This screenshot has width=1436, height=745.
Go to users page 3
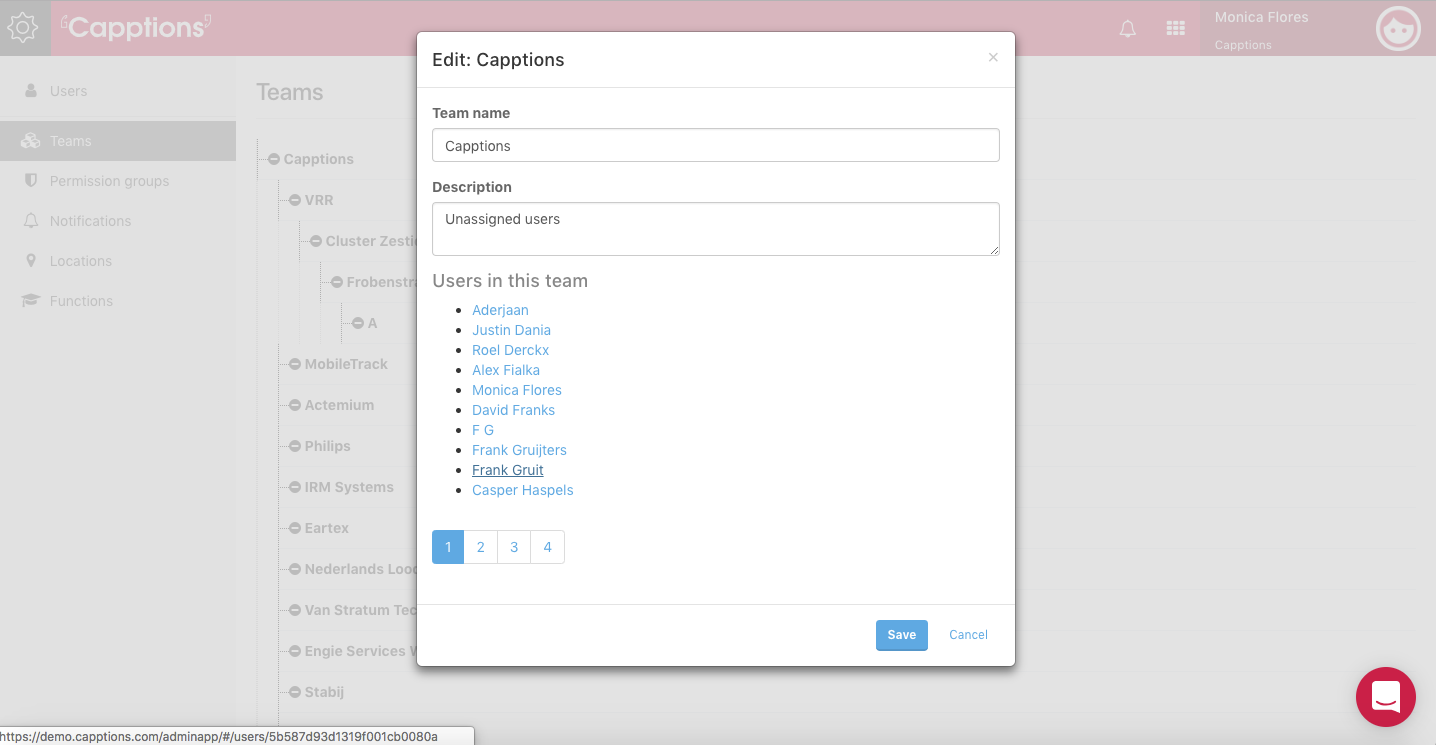pyautogui.click(x=514, y=547)
